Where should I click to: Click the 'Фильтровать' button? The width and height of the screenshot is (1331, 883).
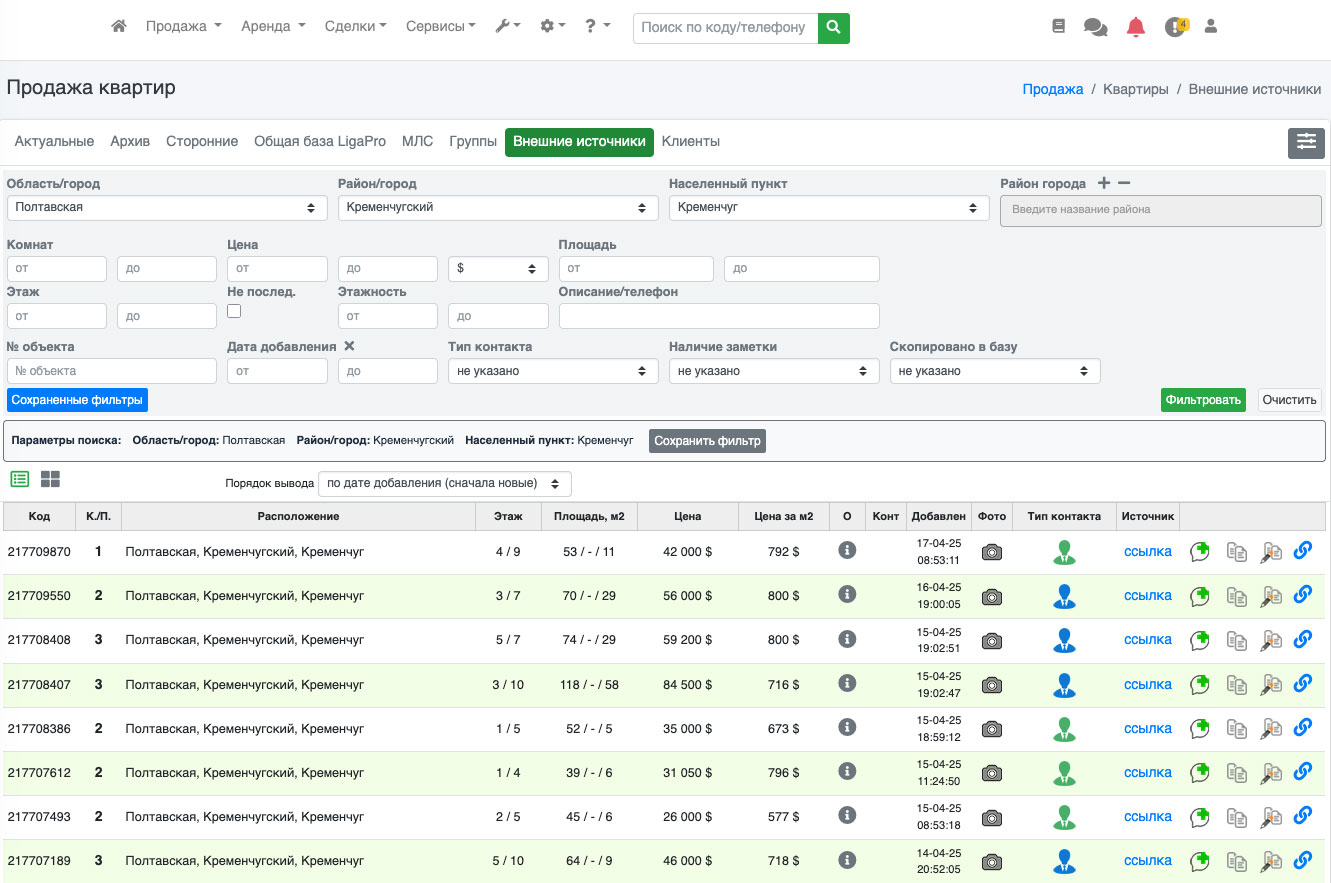coord(1203,400)
